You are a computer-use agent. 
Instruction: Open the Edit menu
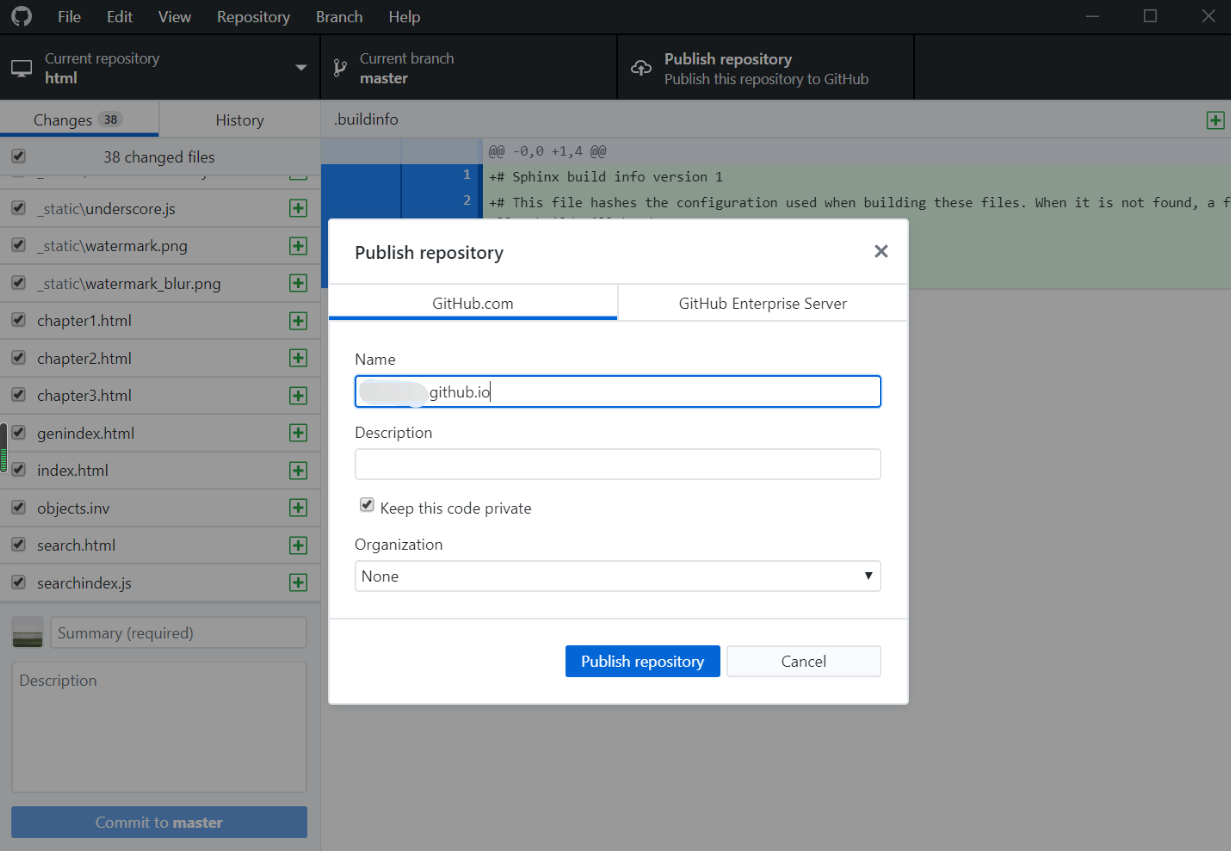[120, 17]
